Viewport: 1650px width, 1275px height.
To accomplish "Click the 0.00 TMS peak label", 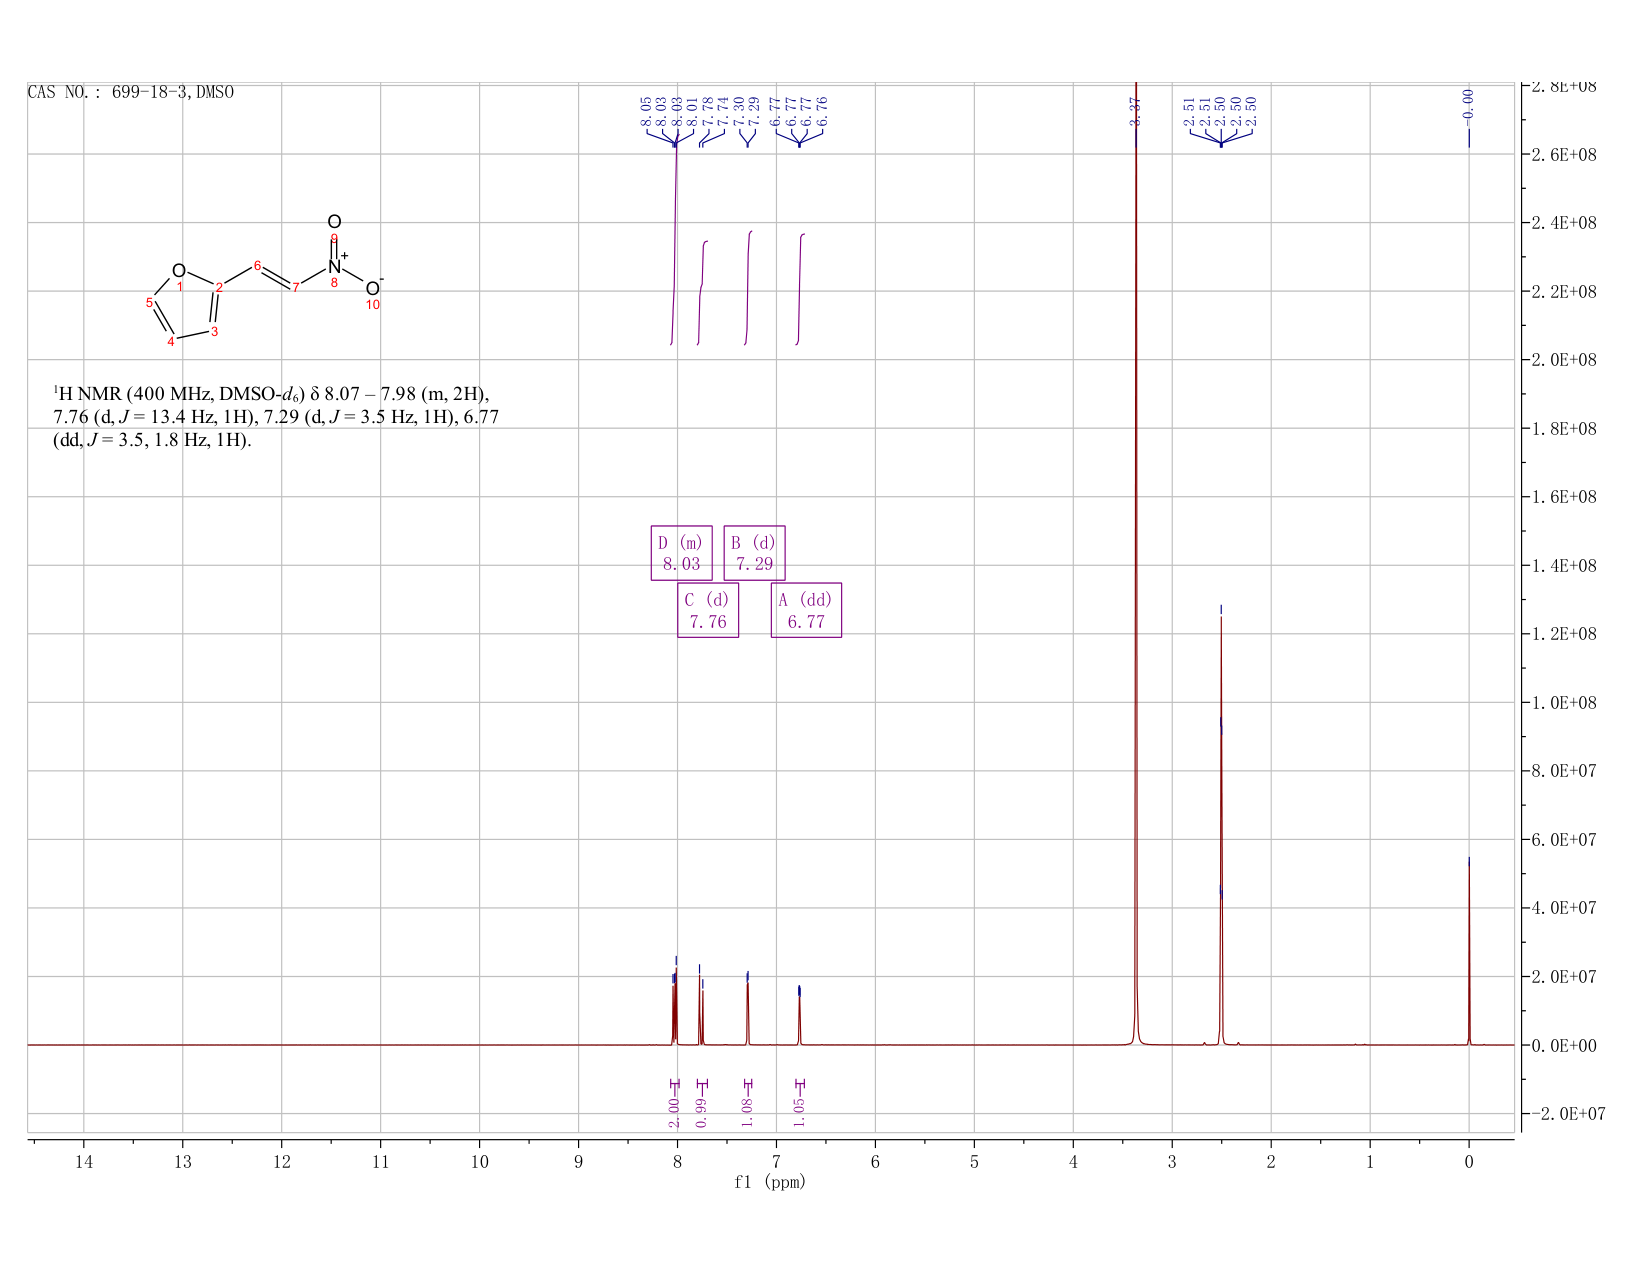I will [x=1468, y=103].
